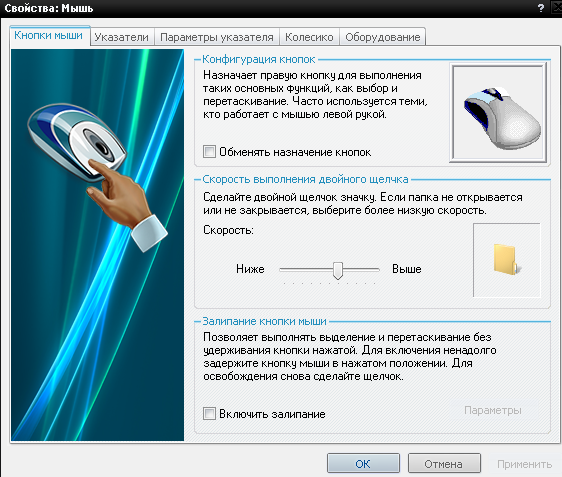Enable Обменять назначение кнопок checkbox

[x=209, y=152]
